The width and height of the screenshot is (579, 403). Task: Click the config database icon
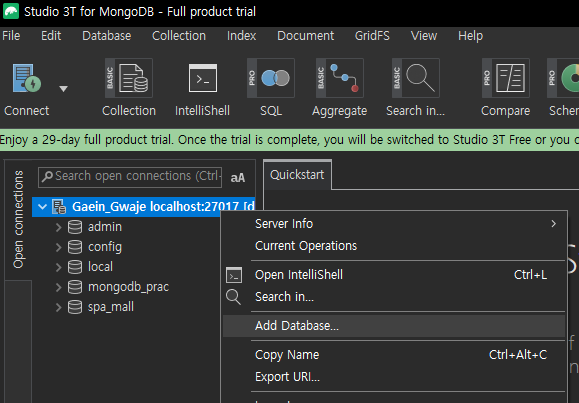coord(75,247)
